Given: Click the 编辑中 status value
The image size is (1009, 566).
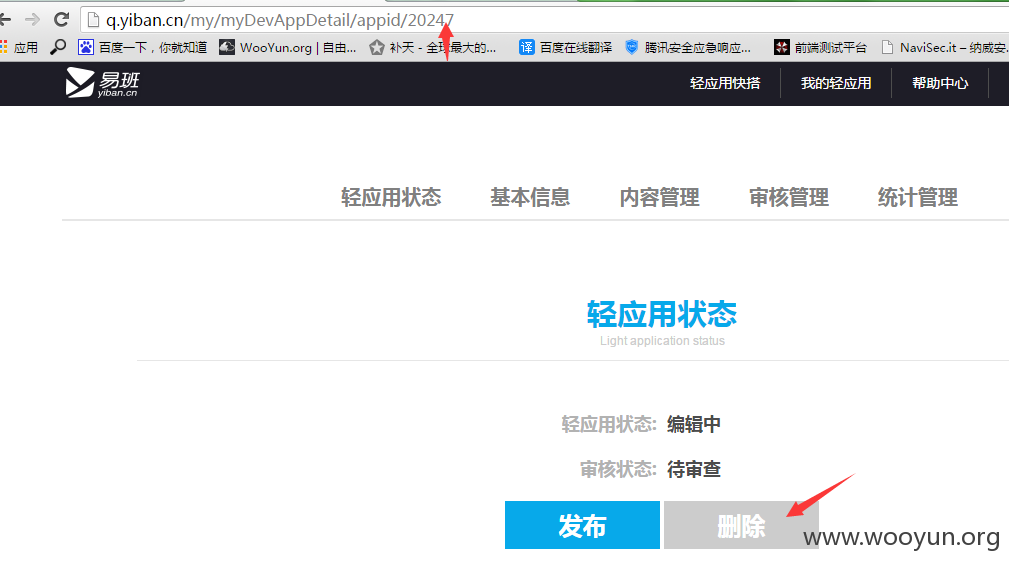Looking at the screenshot, I should [x=694, y=424].
